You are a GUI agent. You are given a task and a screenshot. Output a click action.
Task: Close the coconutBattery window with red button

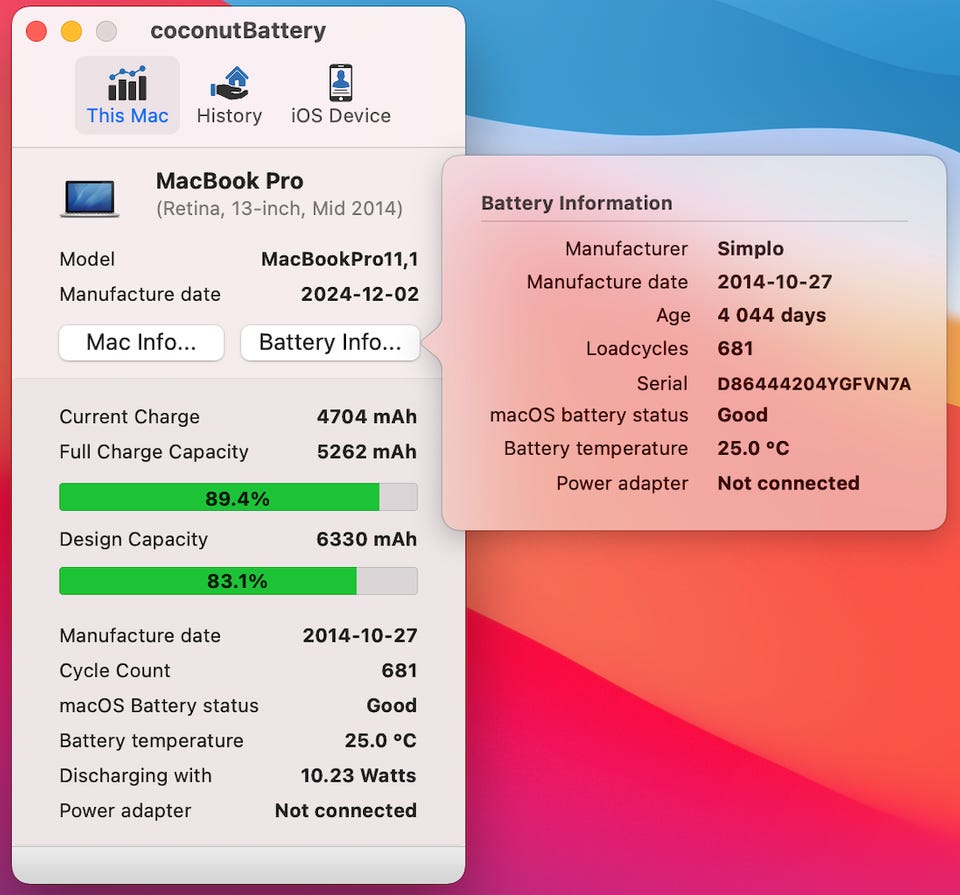point(37,31)
